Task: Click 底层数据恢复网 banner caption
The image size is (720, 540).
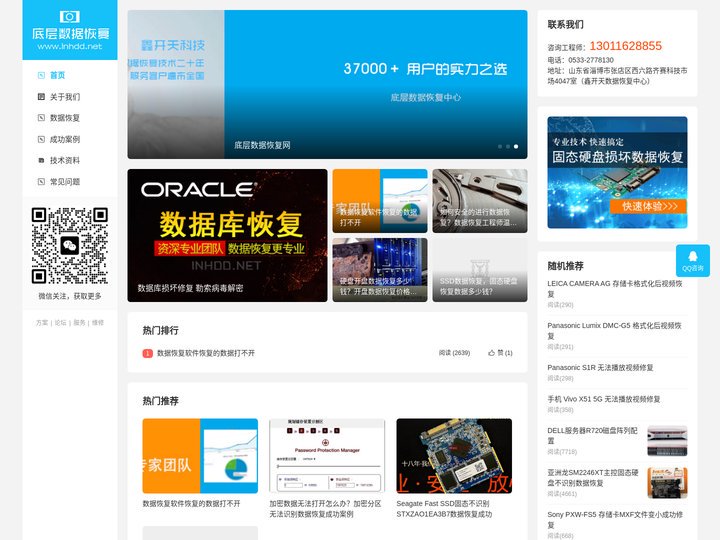Action: tap(262, 145)
